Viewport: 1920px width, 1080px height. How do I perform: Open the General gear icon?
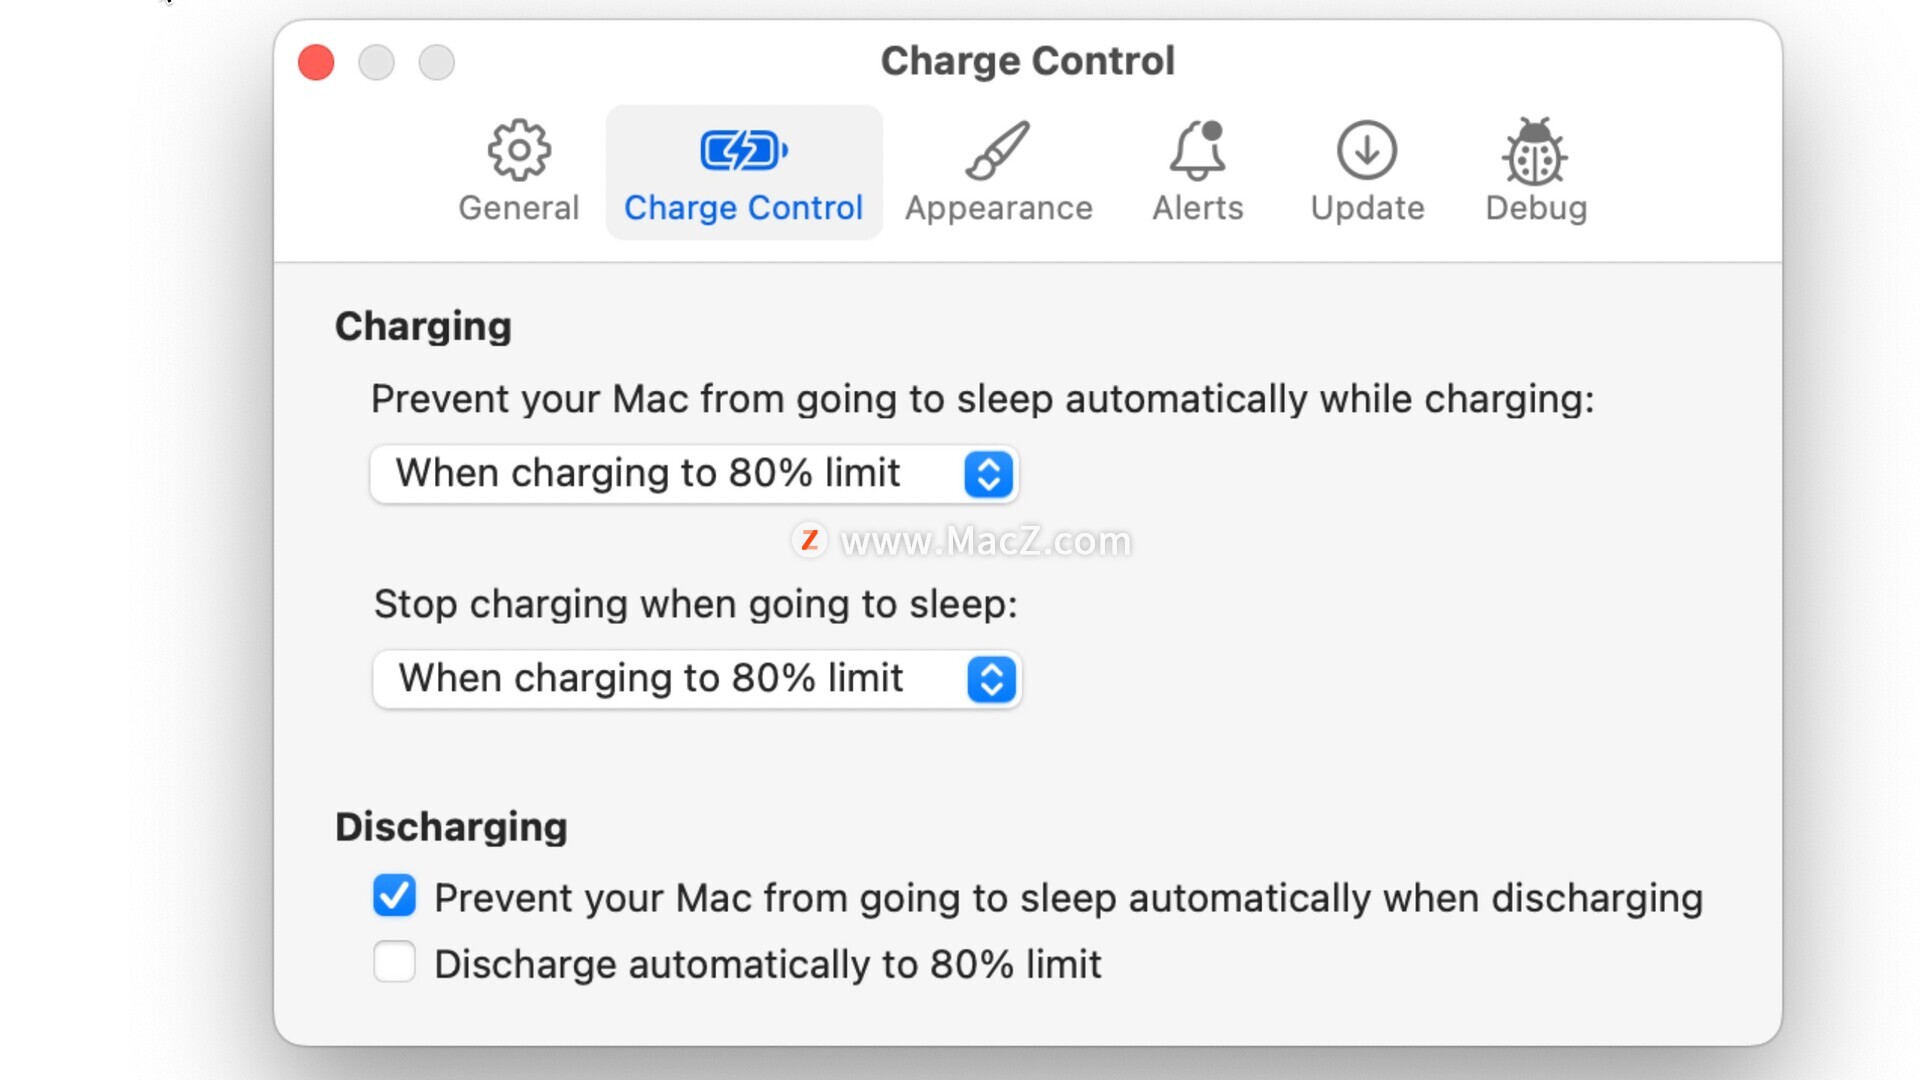(518, 151)
